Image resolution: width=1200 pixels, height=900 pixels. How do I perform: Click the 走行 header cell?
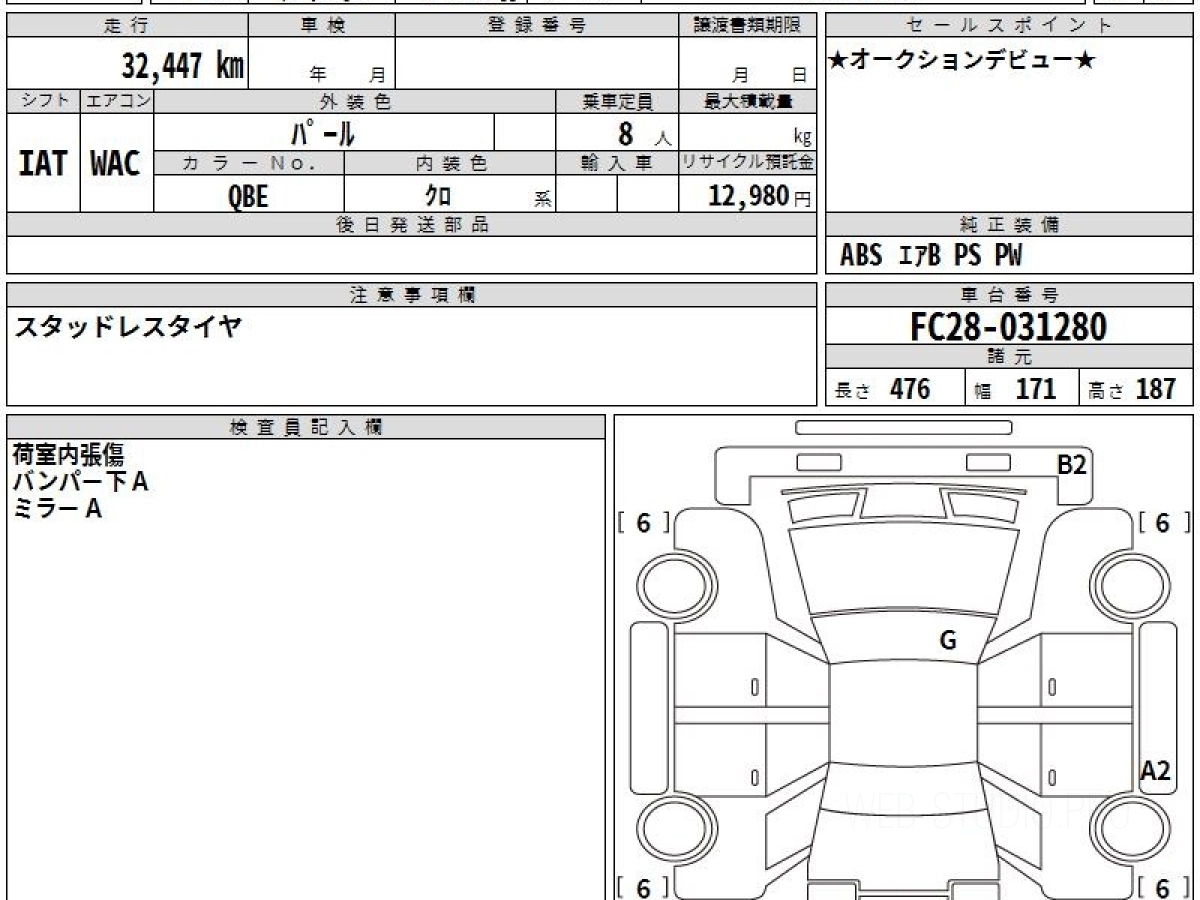127,26
